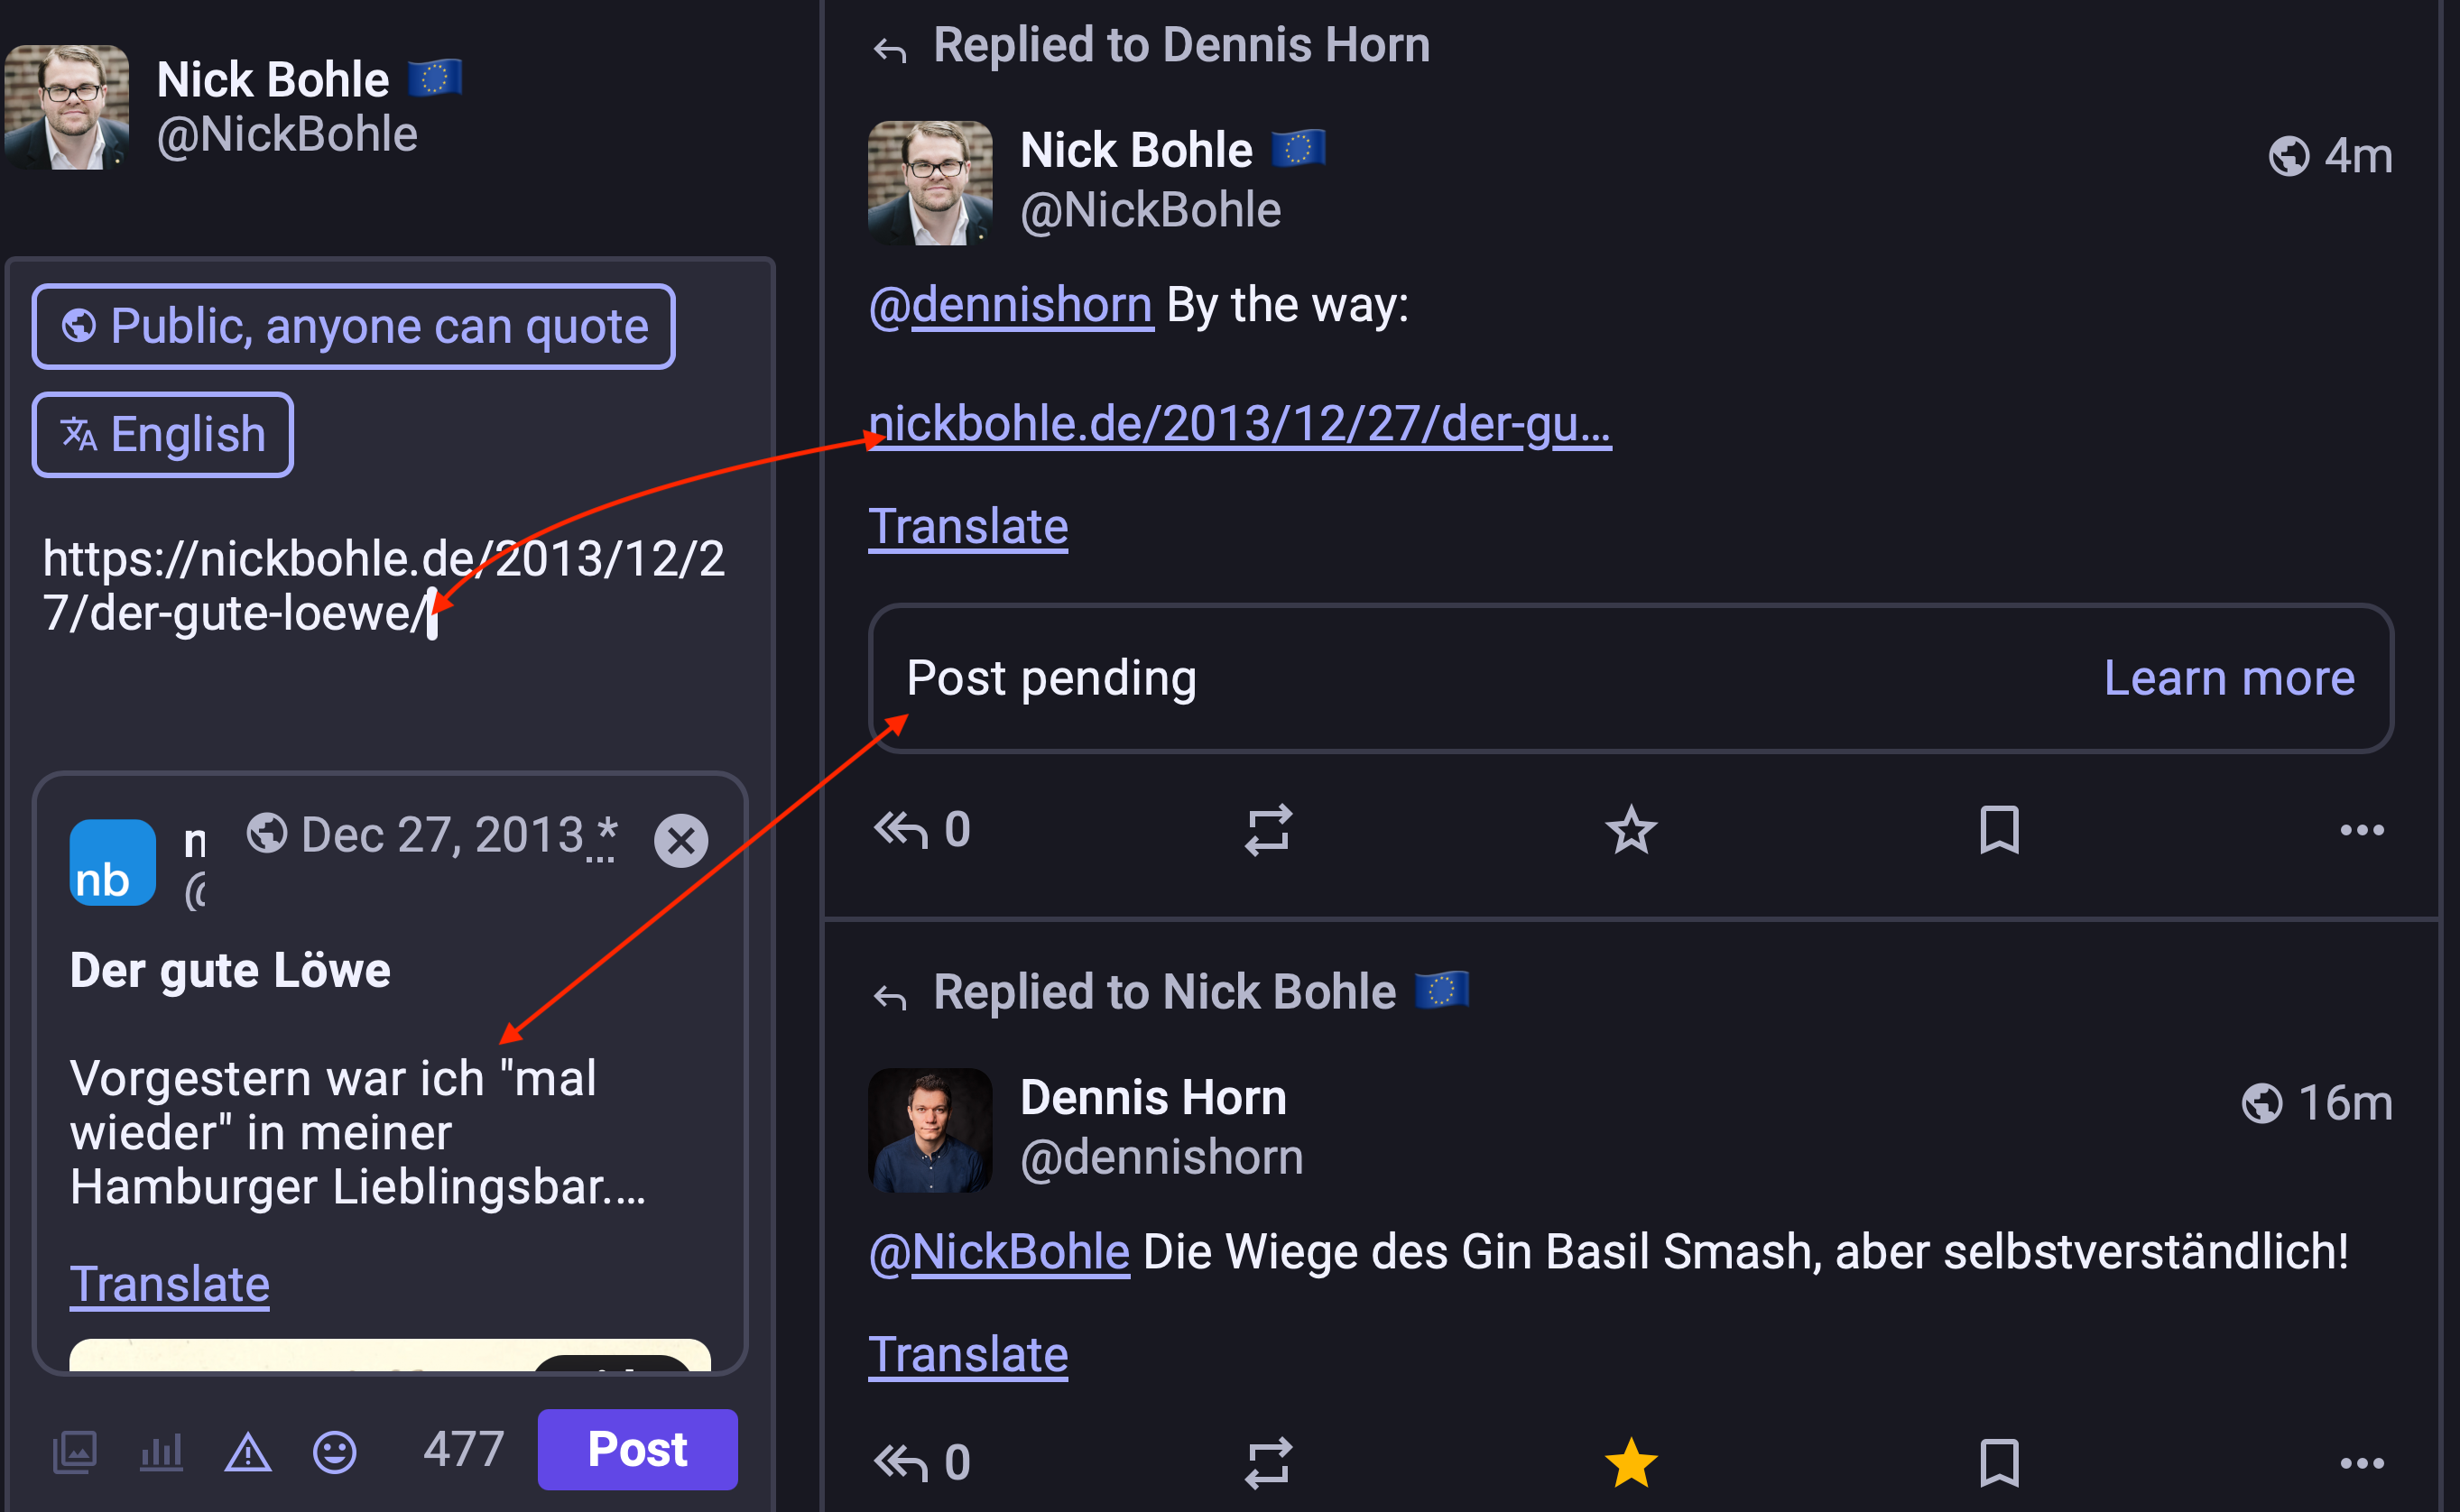Click the attach media icon in composer

point(75,1452)
